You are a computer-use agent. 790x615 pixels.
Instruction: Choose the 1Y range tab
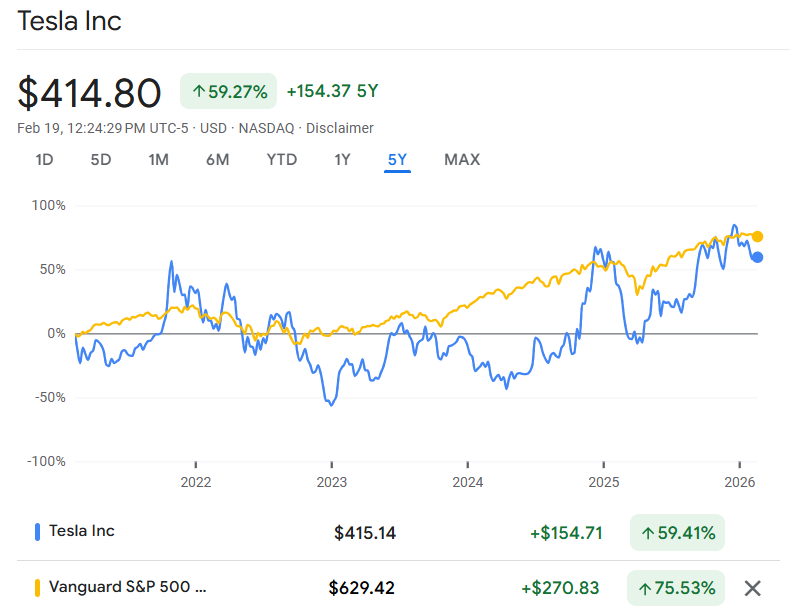click(342, 160)
